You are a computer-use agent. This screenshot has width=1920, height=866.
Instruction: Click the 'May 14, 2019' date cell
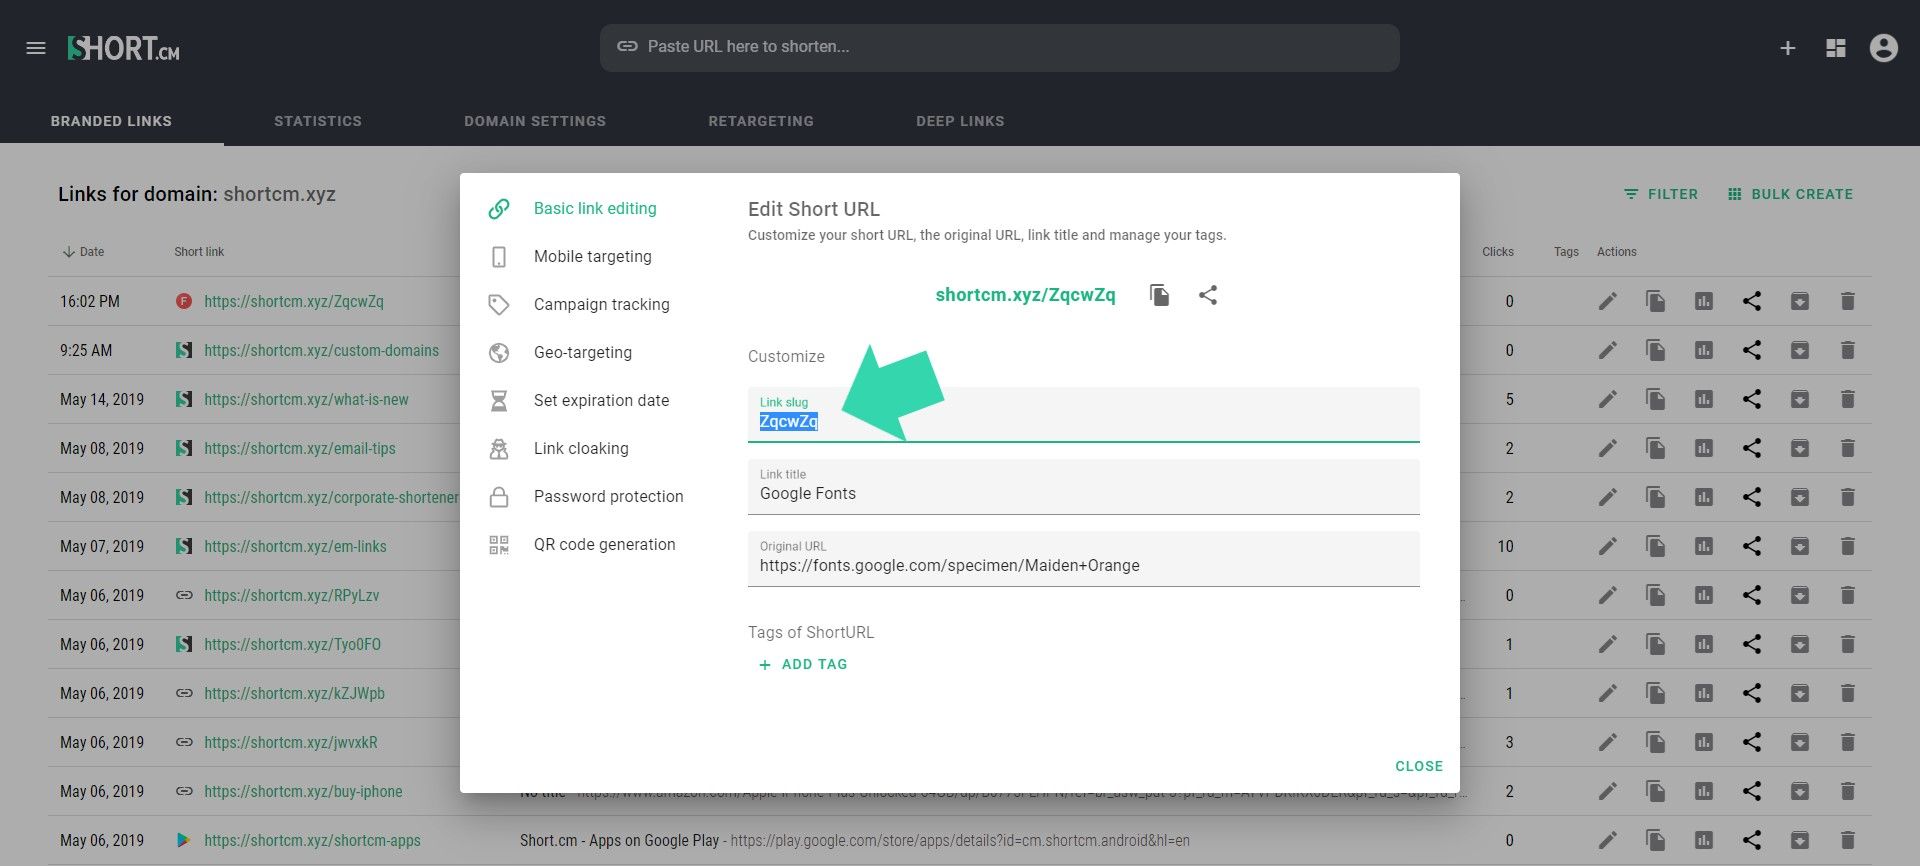102,399
